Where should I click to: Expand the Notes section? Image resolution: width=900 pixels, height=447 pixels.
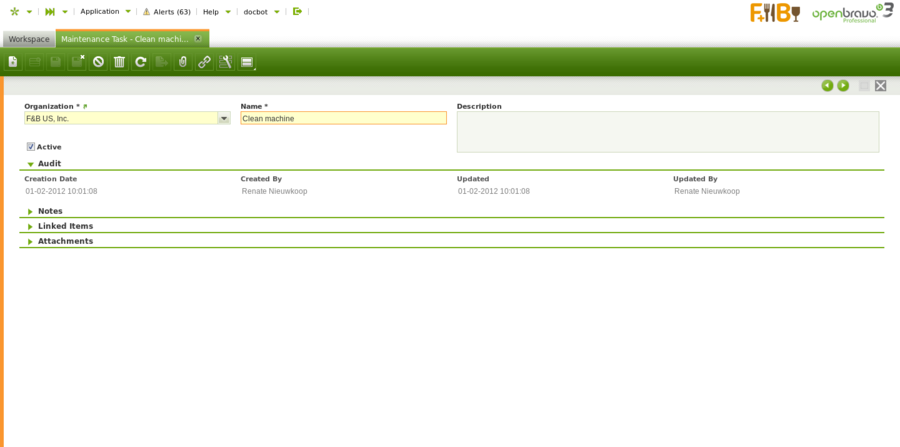50,211
